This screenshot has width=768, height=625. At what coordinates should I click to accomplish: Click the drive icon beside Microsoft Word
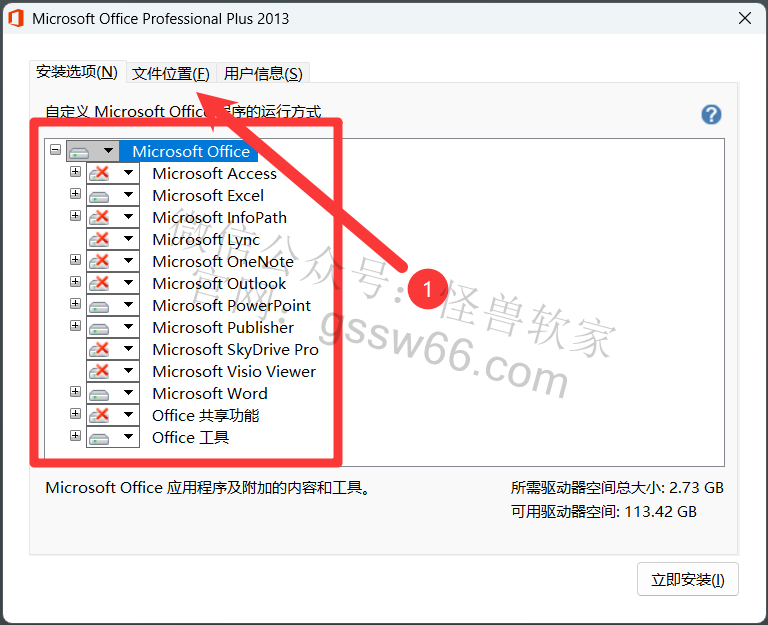(x=99, y=393)
